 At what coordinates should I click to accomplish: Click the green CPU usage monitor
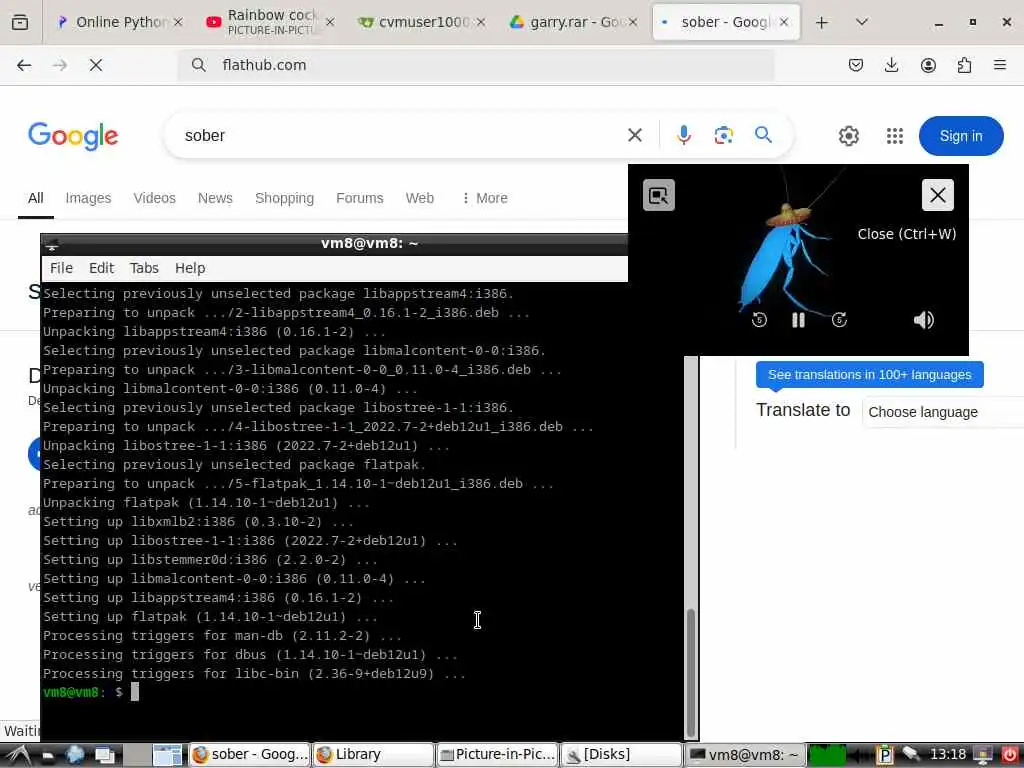pos(826,755)
